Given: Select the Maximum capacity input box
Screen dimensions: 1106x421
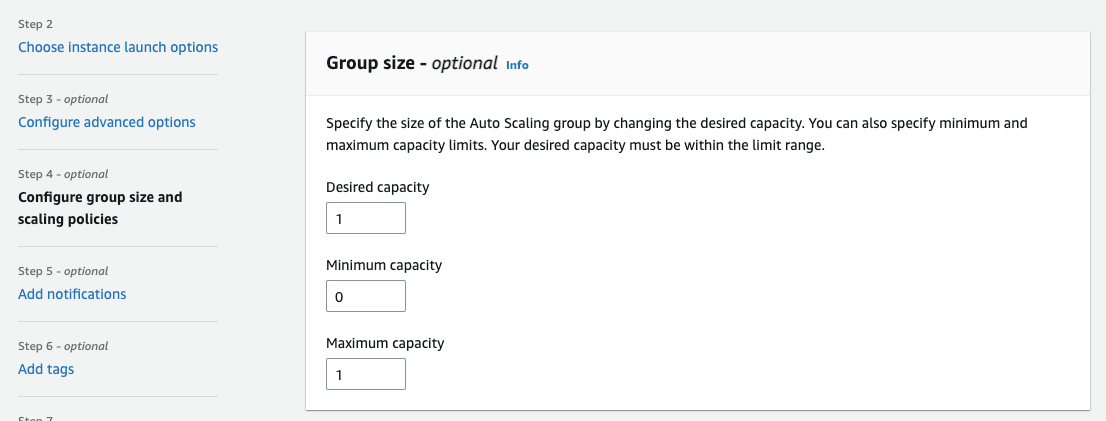Looking at the screenshot, I should (365, 374).
